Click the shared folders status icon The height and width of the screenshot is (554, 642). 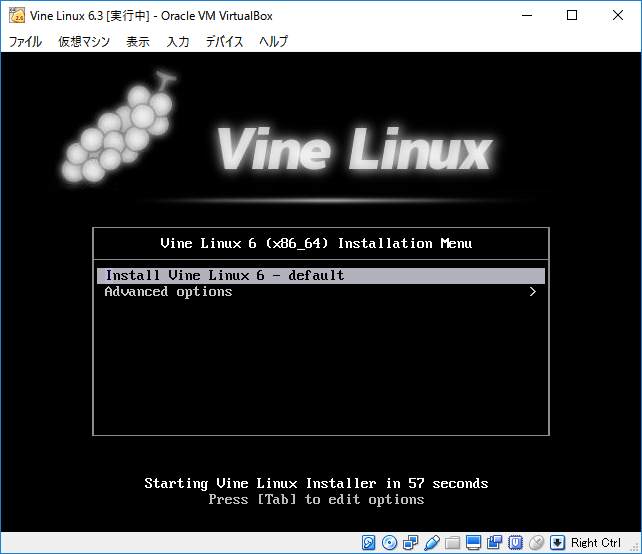[x=452, y=543]
